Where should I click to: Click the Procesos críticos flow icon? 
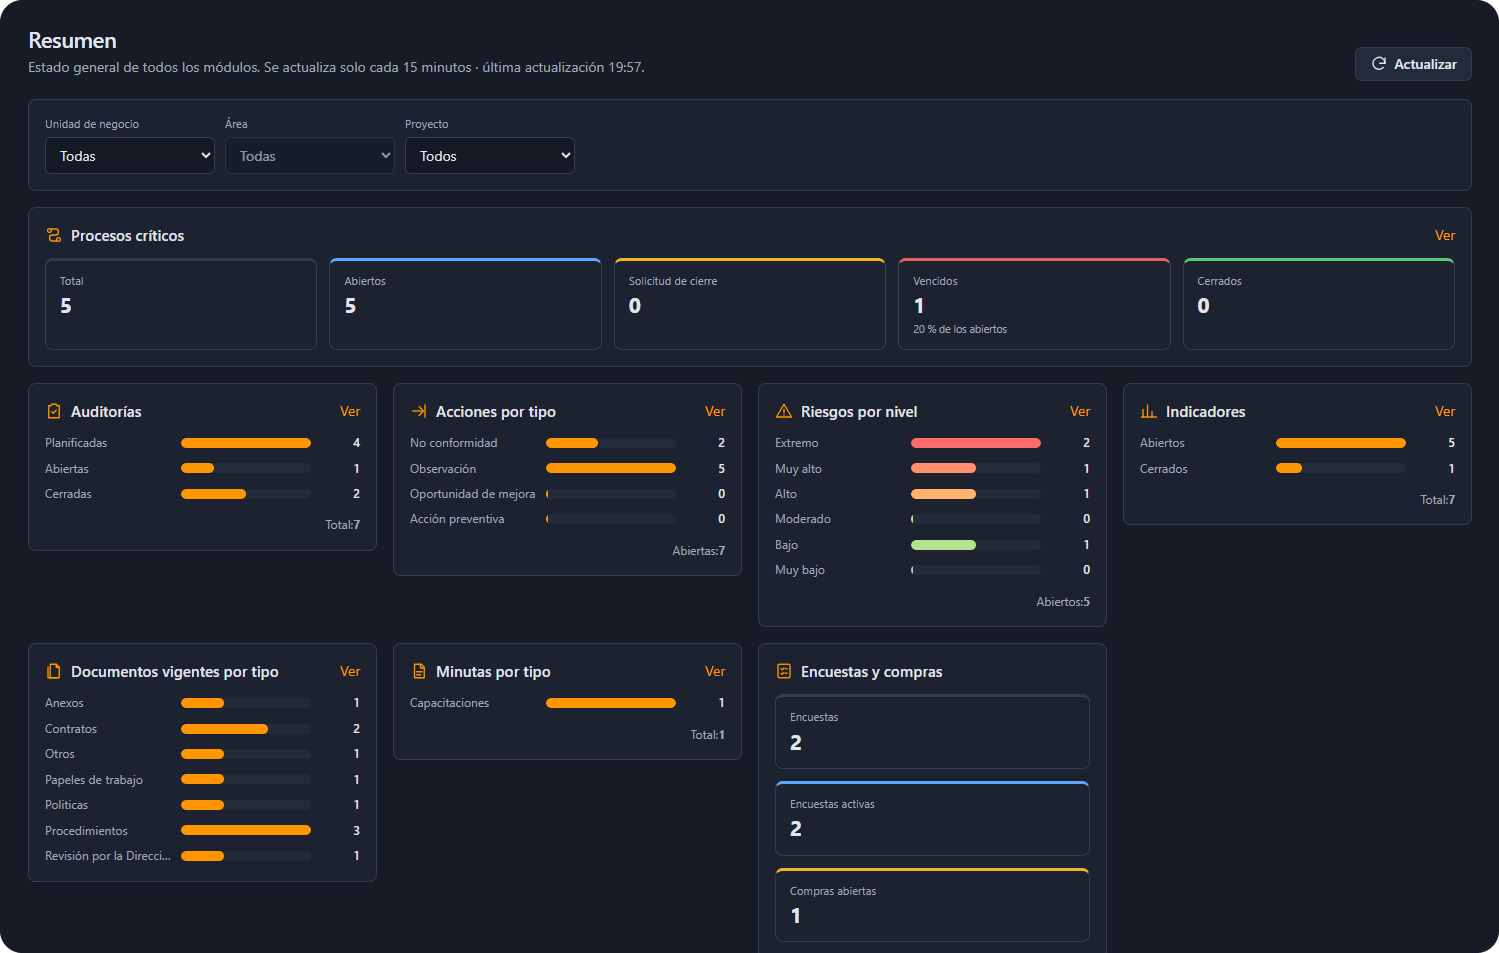point(54,235)
